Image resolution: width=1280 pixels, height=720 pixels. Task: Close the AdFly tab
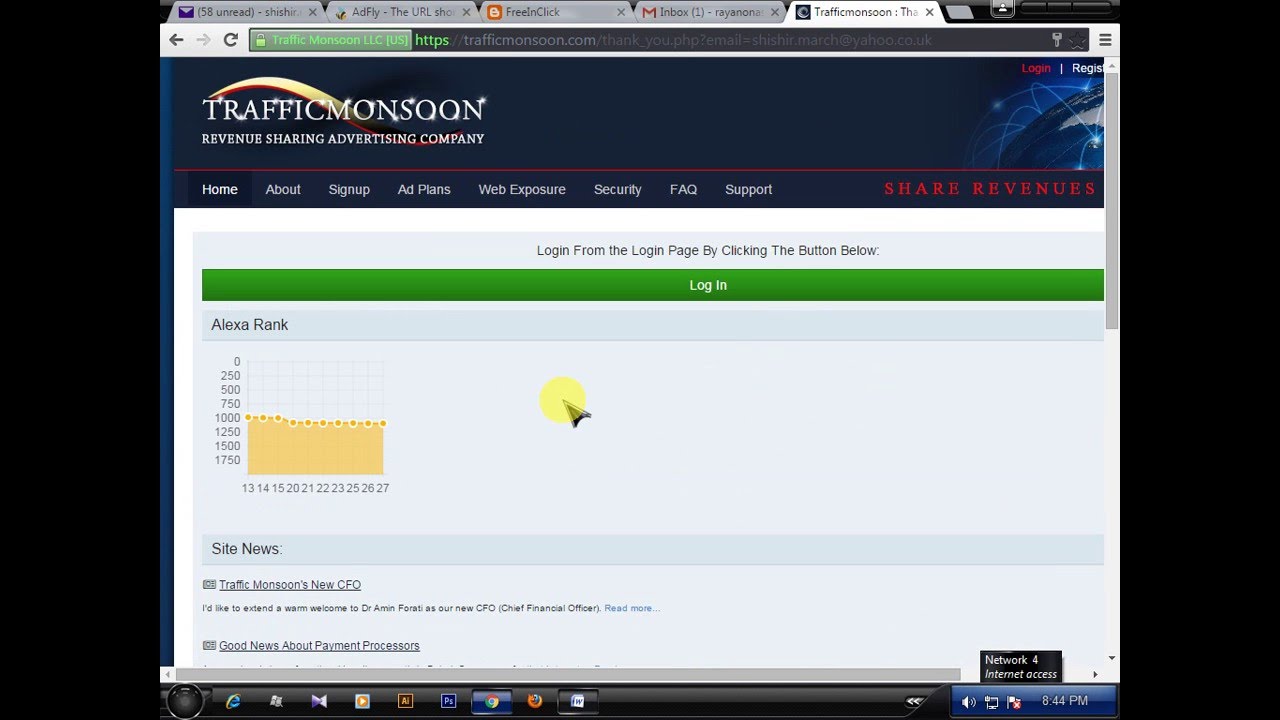[x=466, y=12]
